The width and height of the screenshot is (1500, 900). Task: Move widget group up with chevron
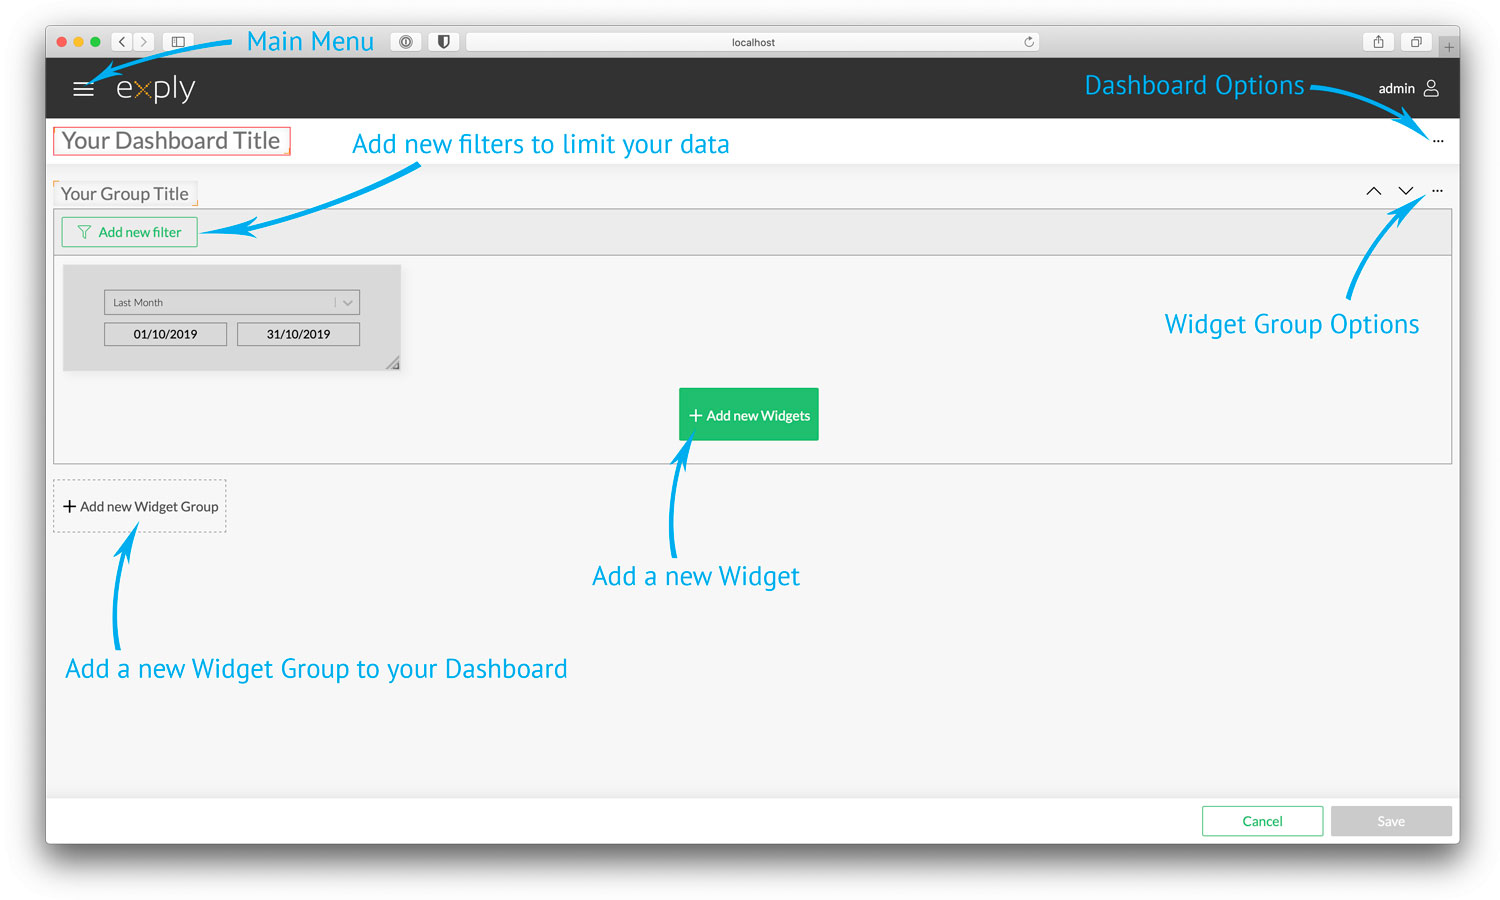pos(1374,191)
